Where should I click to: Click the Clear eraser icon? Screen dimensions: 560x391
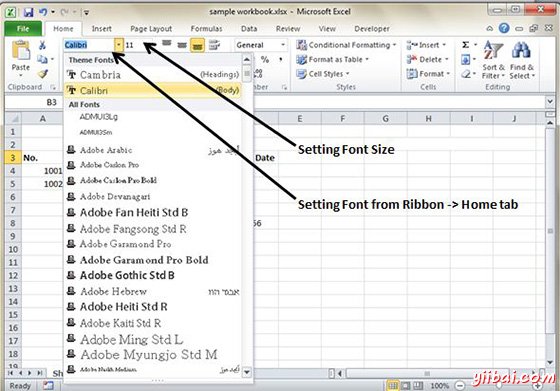pyautogui.click(x=466, y=74)
